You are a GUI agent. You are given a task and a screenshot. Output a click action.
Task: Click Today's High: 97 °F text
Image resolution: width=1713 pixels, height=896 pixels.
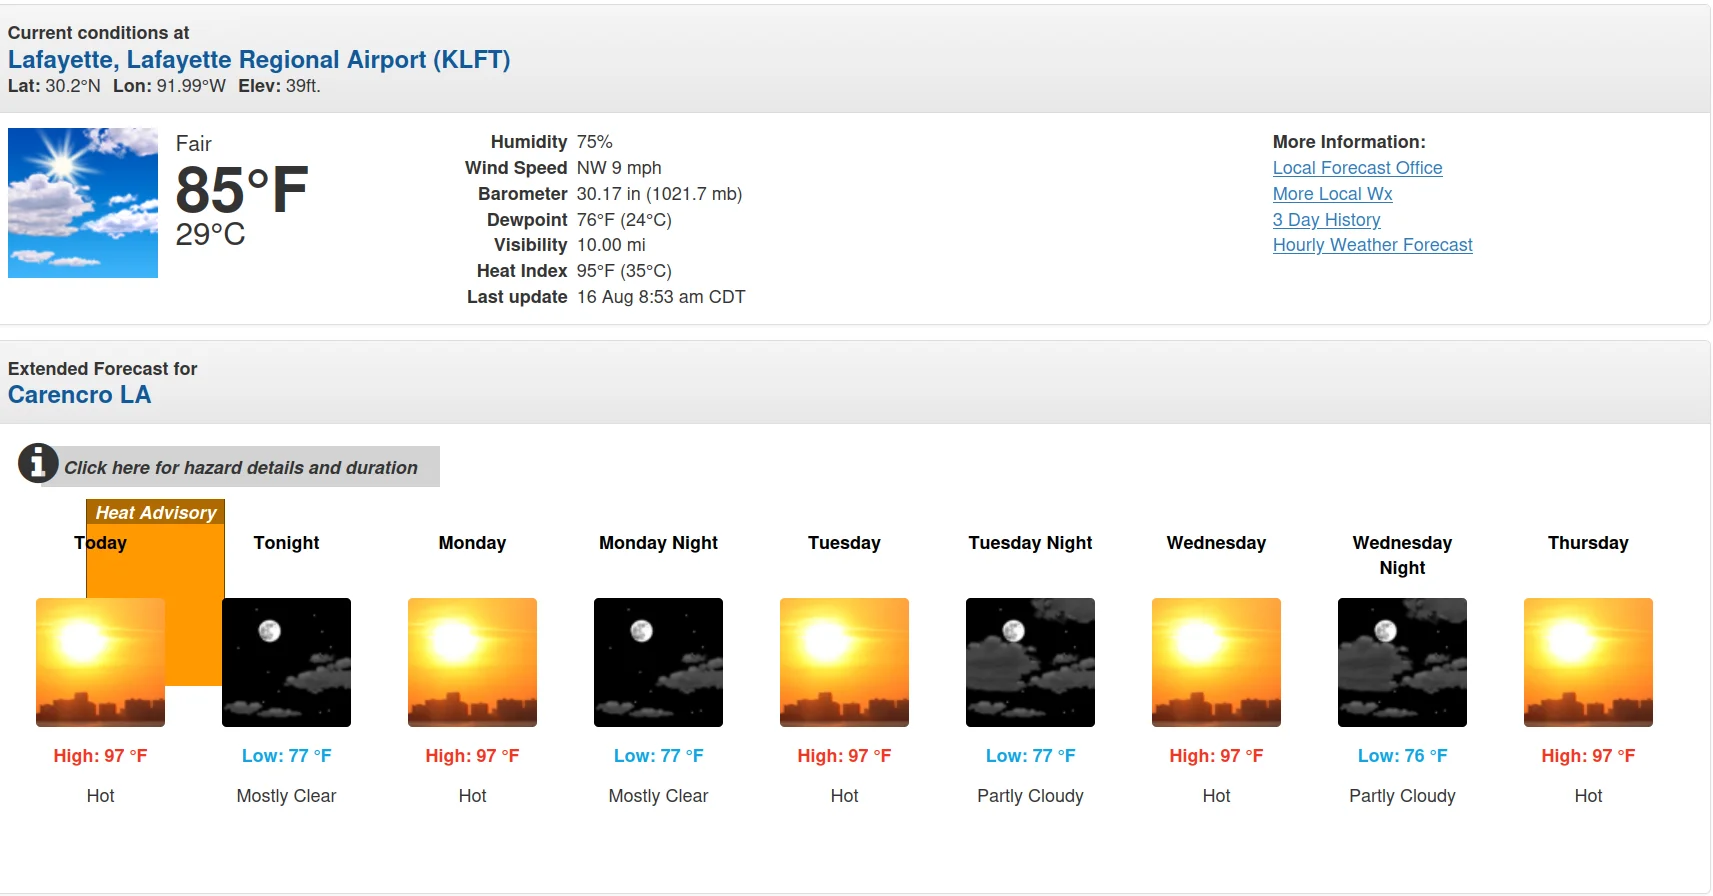pyautogui.click(x=100, y=756)
